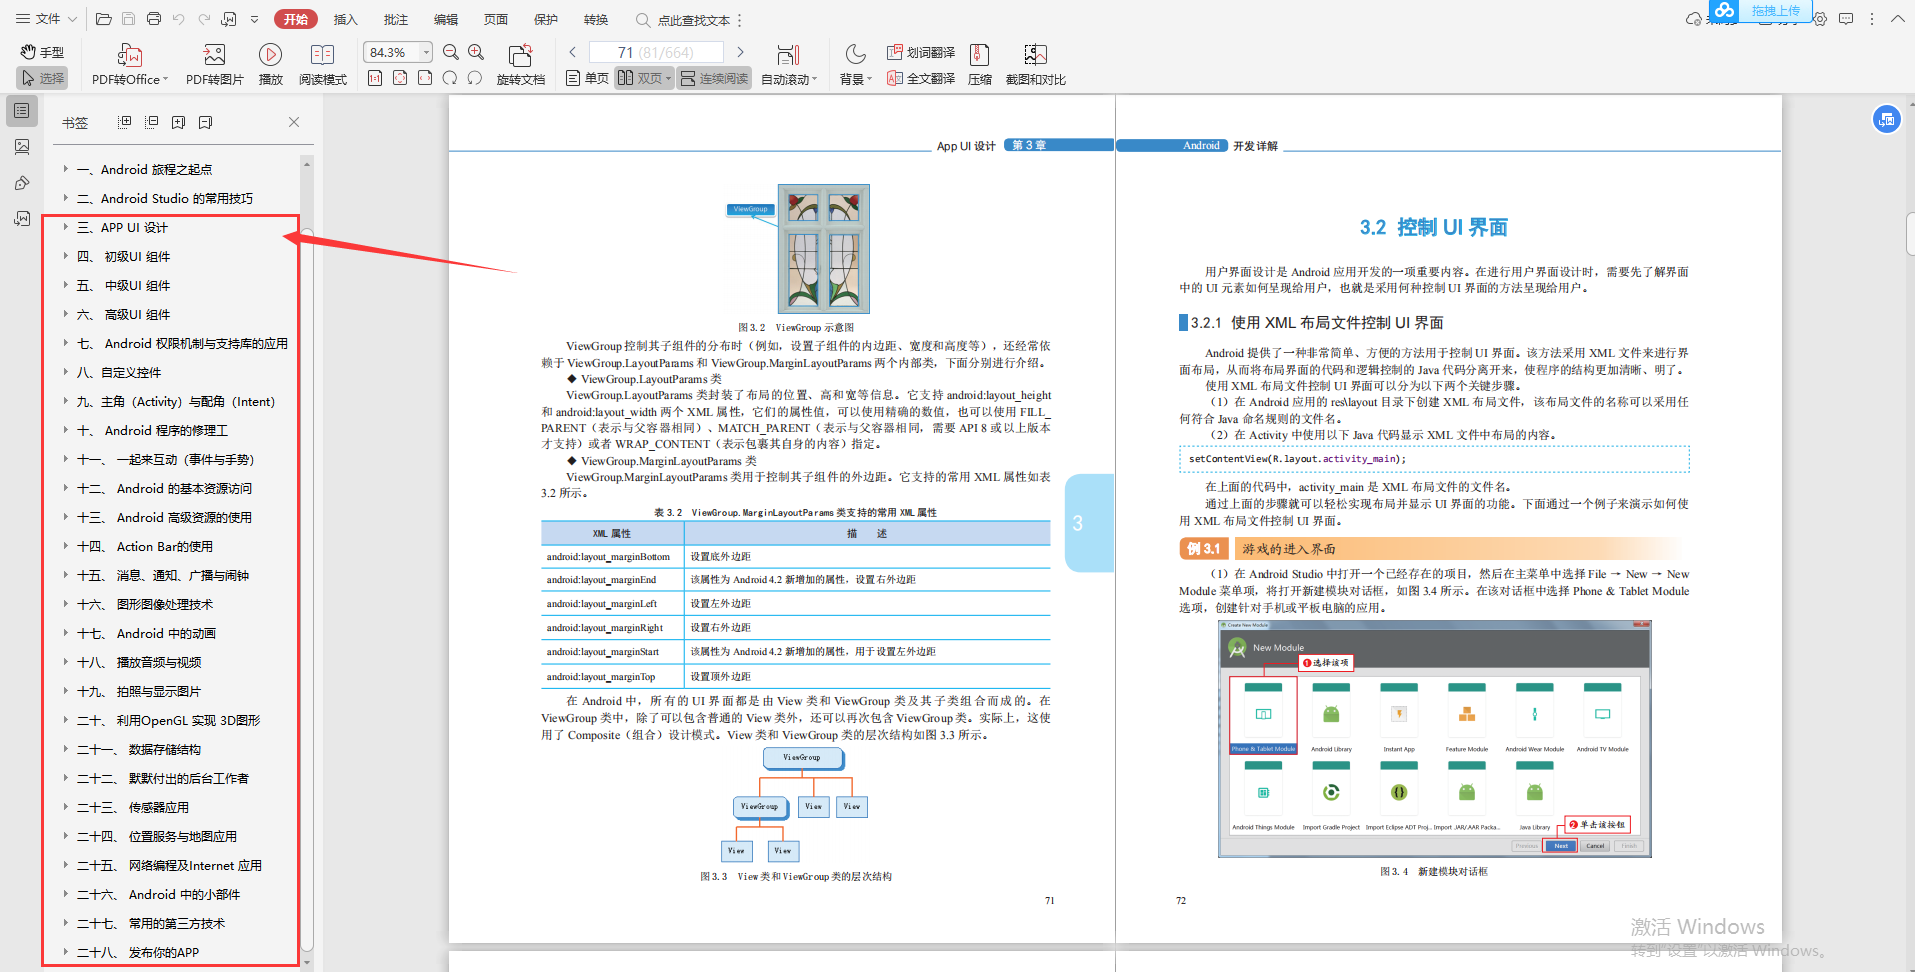1915x972 pixels.
Task: Switch to 单页 single page view
Action: click(x=587, y=78)
